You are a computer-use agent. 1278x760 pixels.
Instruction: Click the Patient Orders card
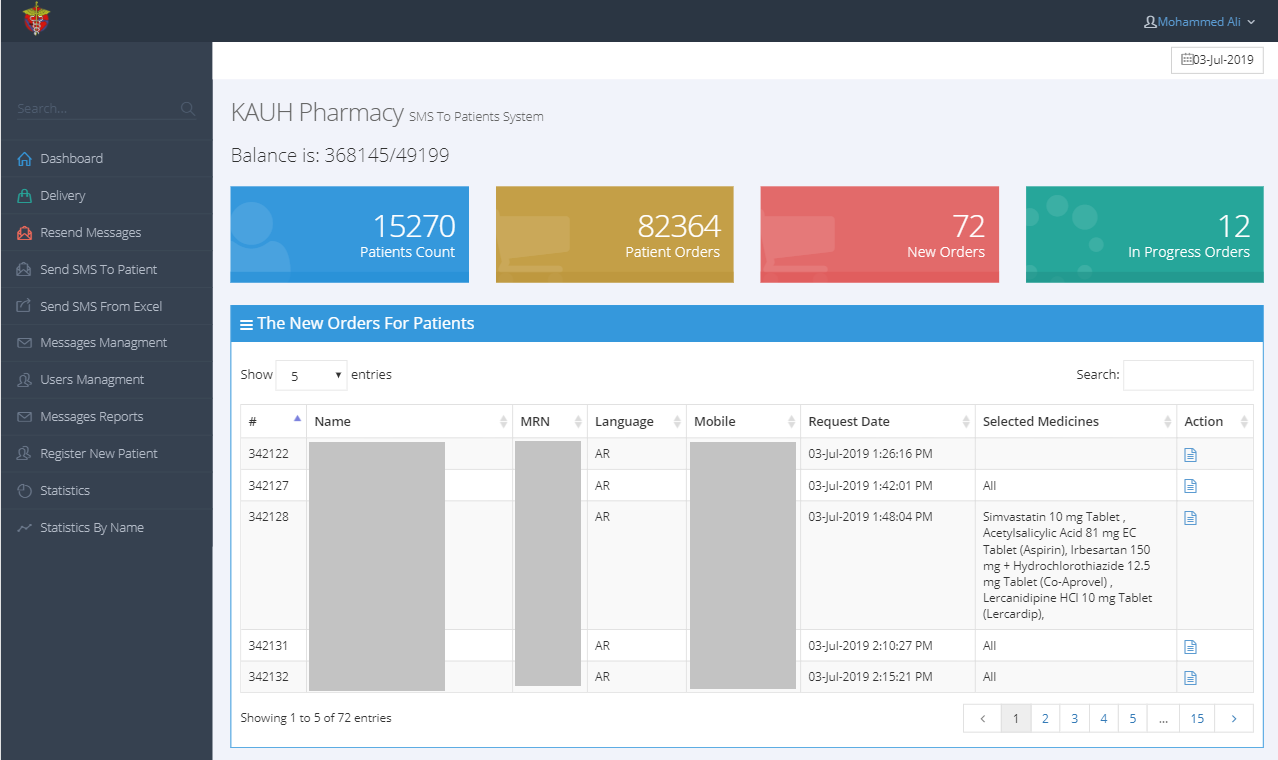coord(614,234)
